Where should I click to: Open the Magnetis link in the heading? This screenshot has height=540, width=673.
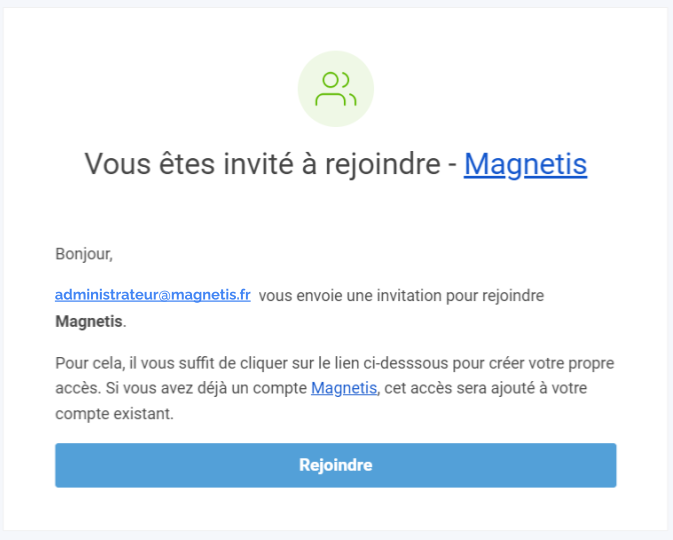525,164
